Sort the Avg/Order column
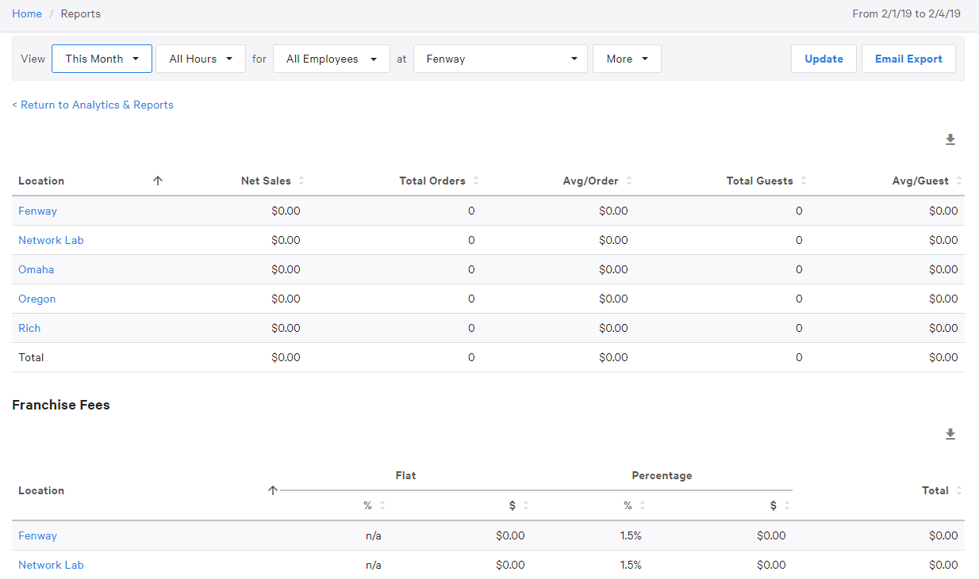Viewport: 979px width, 579px height. [630, 181]
